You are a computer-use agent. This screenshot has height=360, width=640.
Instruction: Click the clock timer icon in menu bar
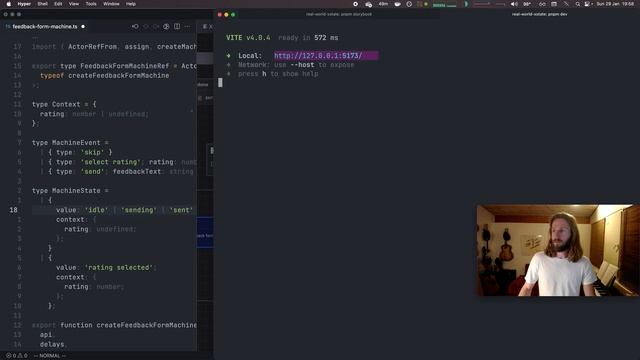click(409, 4)
